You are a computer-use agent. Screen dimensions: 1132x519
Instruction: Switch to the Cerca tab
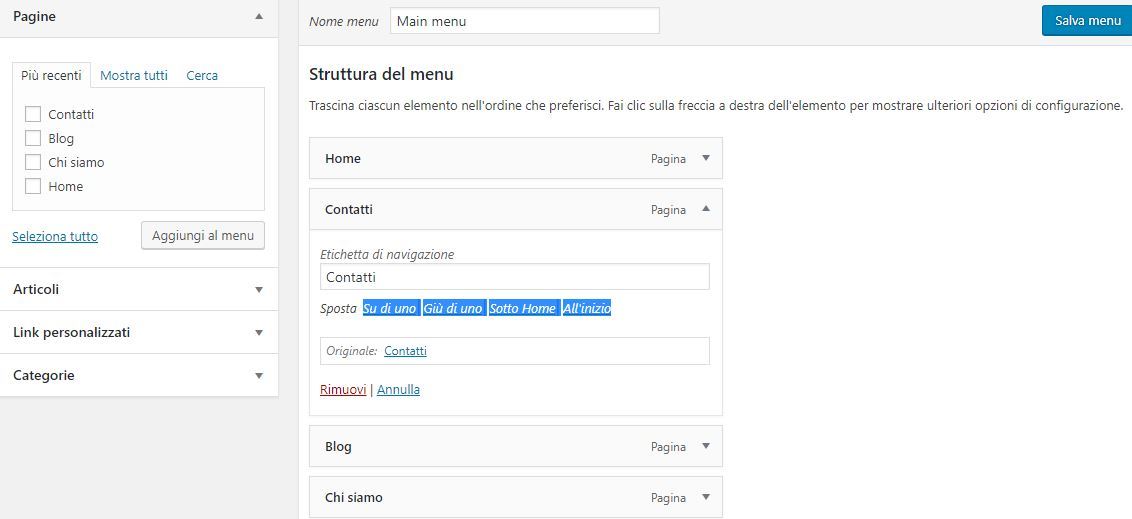click(202, 75)
